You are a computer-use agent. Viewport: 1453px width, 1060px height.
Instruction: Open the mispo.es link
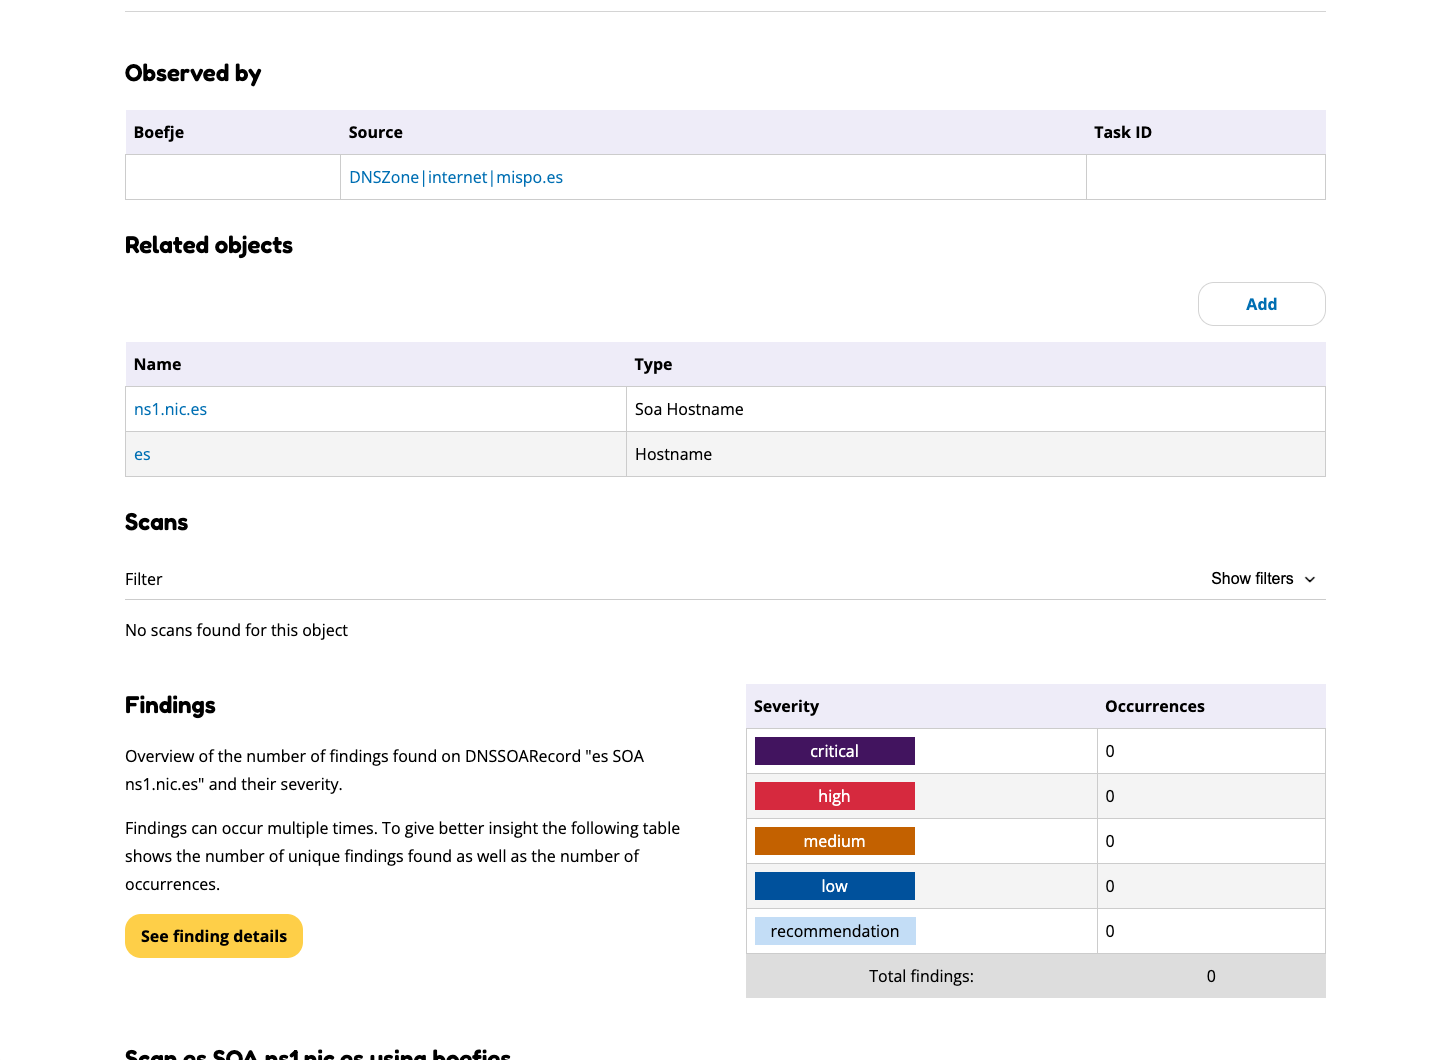click(529, 177)
